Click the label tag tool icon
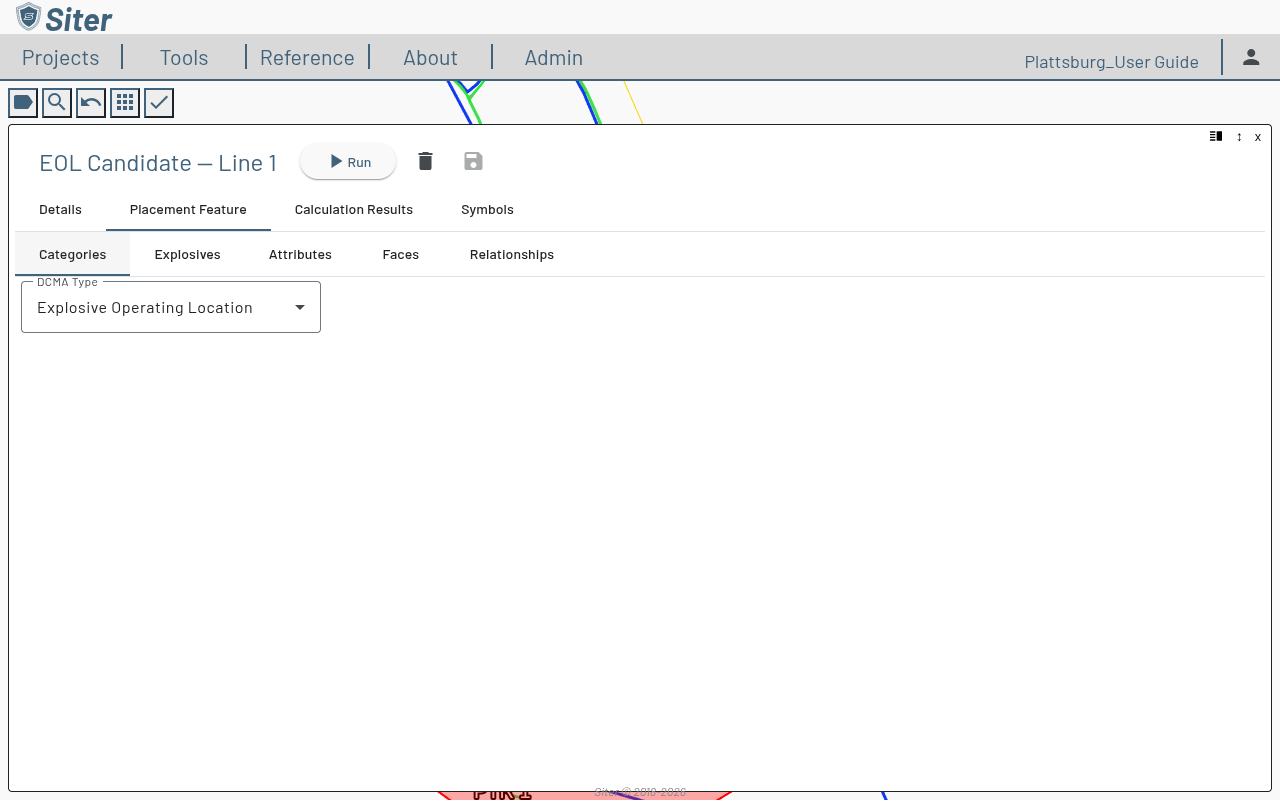1280x800 pixels. [x=23, y=103]
